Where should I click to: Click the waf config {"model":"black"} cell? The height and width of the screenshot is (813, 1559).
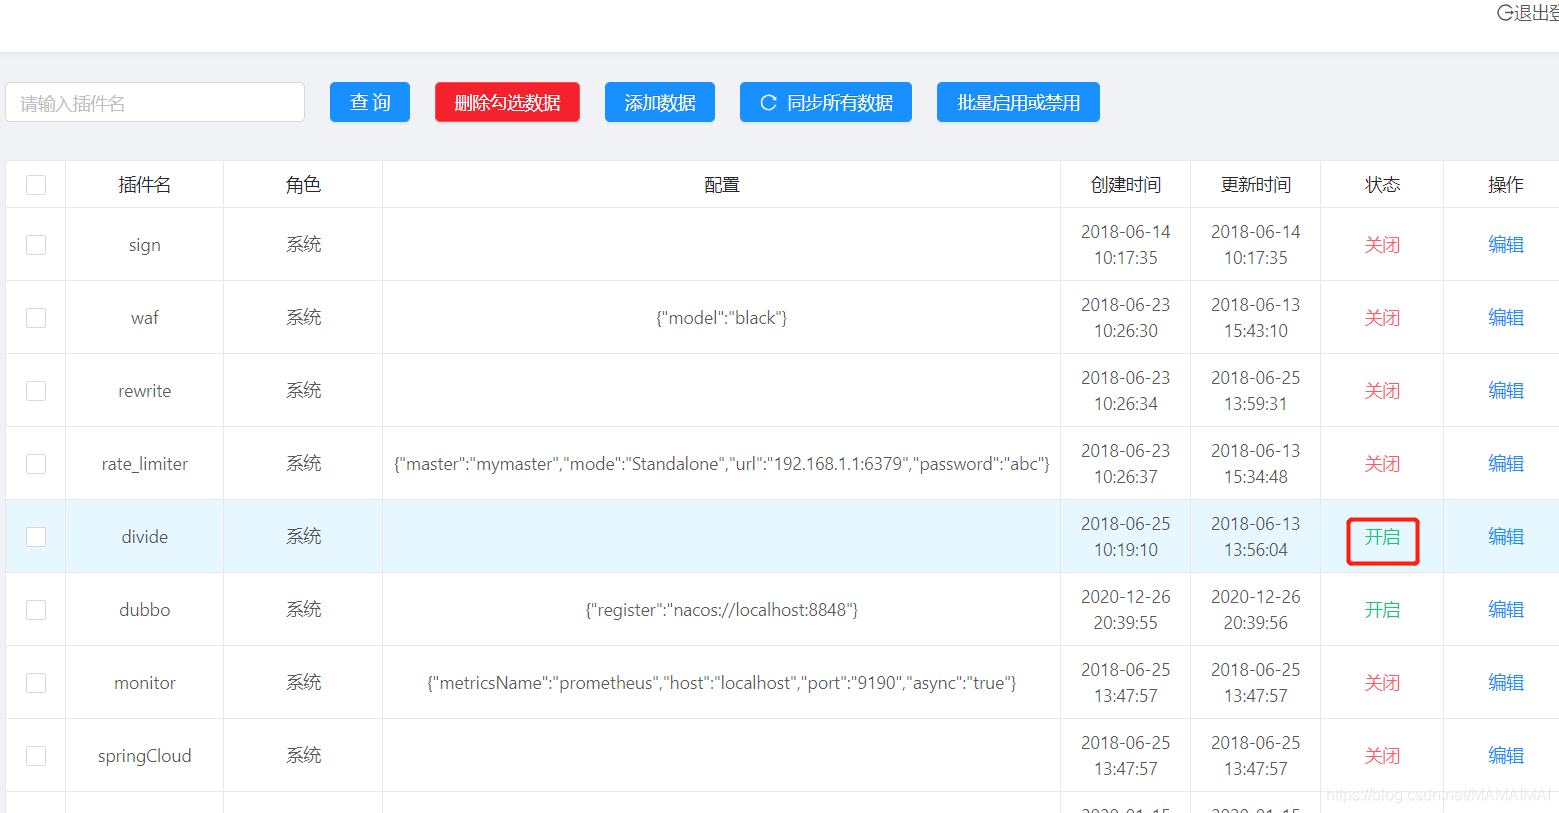pyautogui.click(x=722, y=318)
